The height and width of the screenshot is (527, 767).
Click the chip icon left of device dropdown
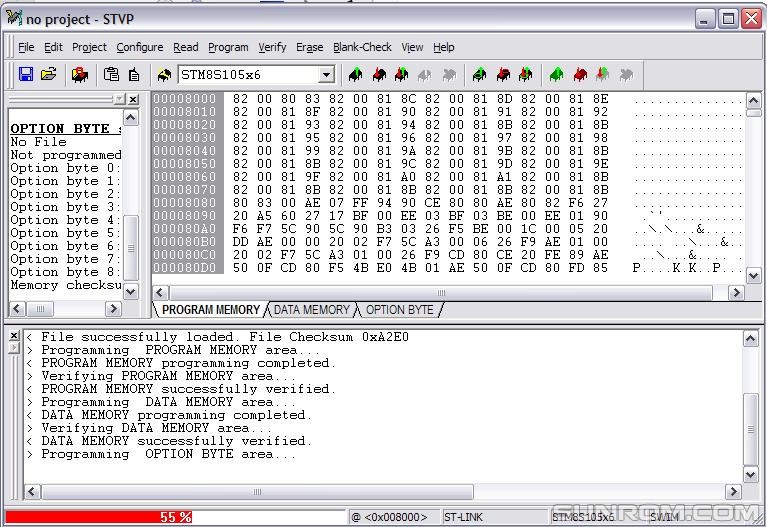(x=164, y=75)
